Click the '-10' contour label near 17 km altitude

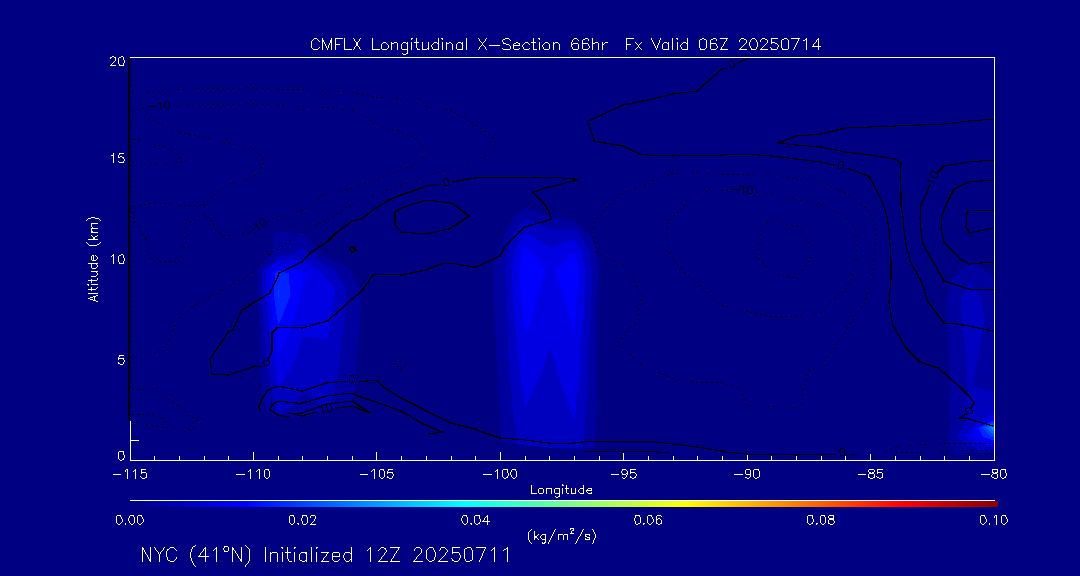[x=160, y=105]
